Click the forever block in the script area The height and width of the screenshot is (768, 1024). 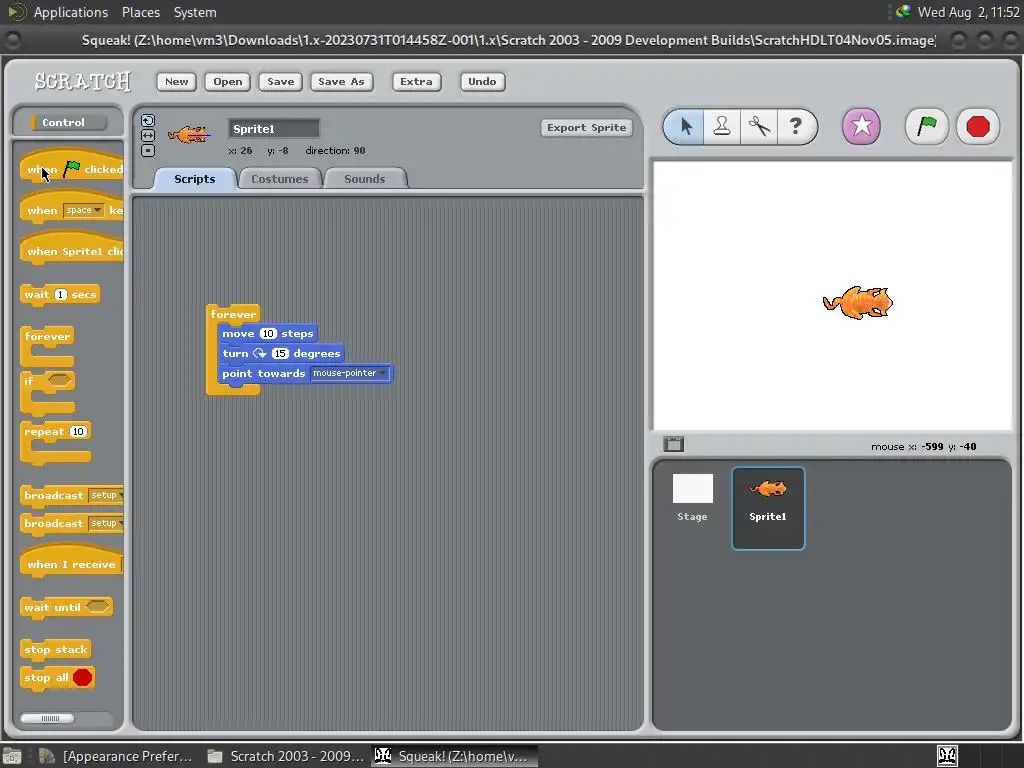[232, 314]
